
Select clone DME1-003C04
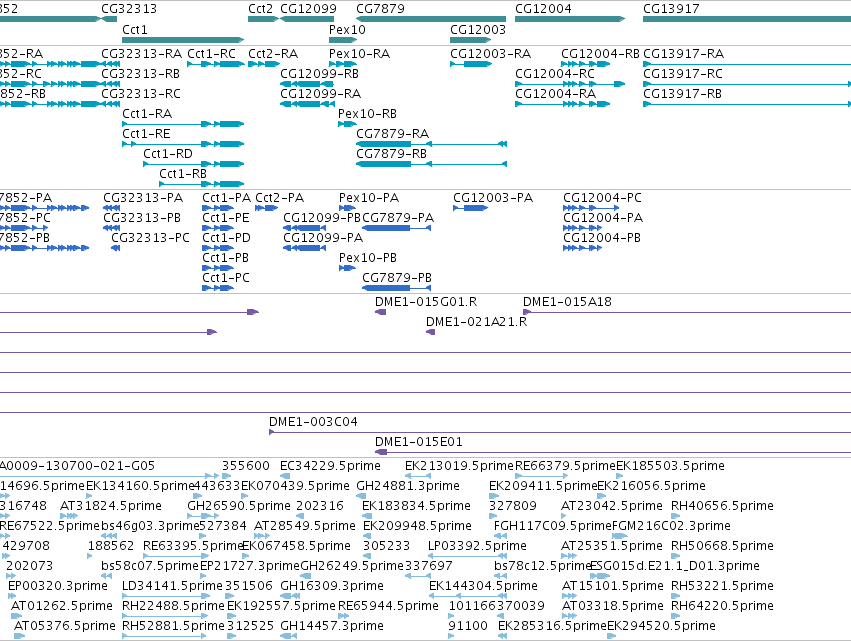point(313,422)
